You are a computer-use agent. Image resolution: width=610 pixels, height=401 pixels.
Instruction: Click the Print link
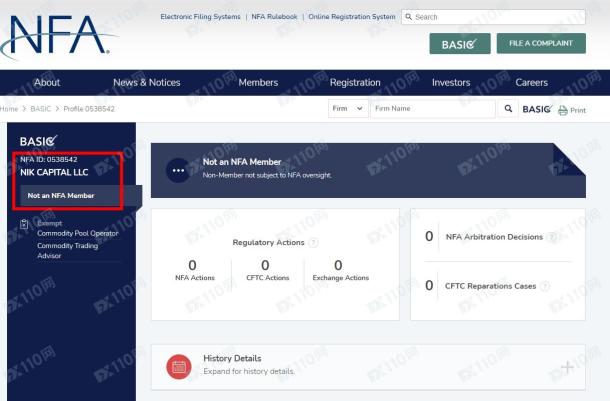(x=578, y=110)
